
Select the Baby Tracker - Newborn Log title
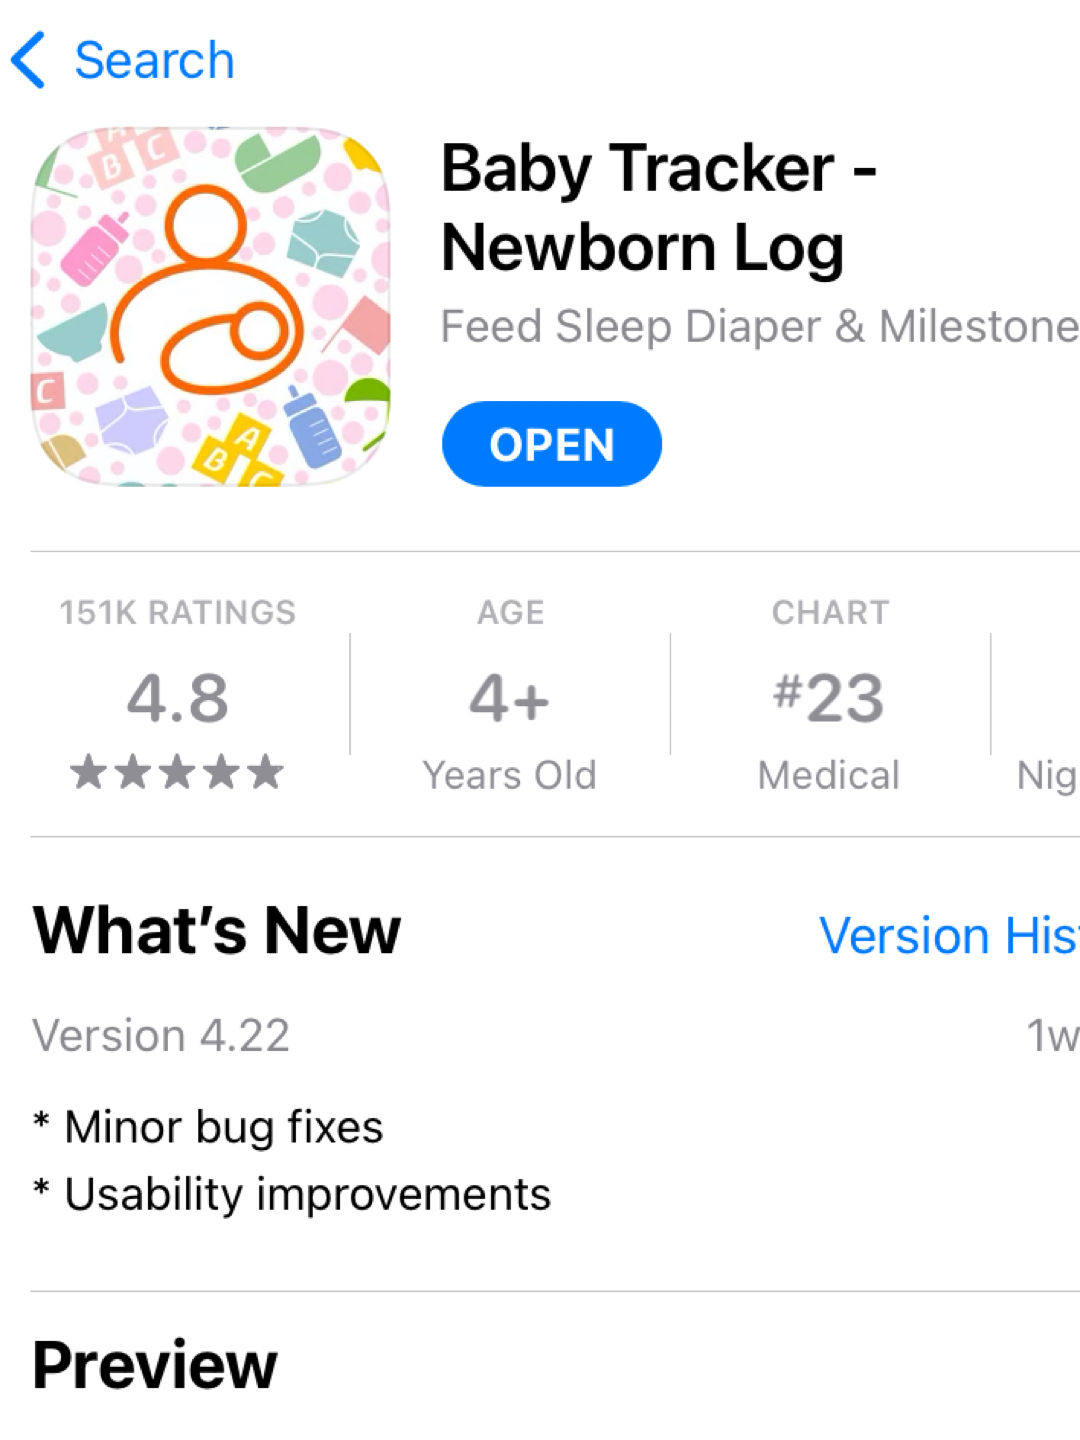658,207
